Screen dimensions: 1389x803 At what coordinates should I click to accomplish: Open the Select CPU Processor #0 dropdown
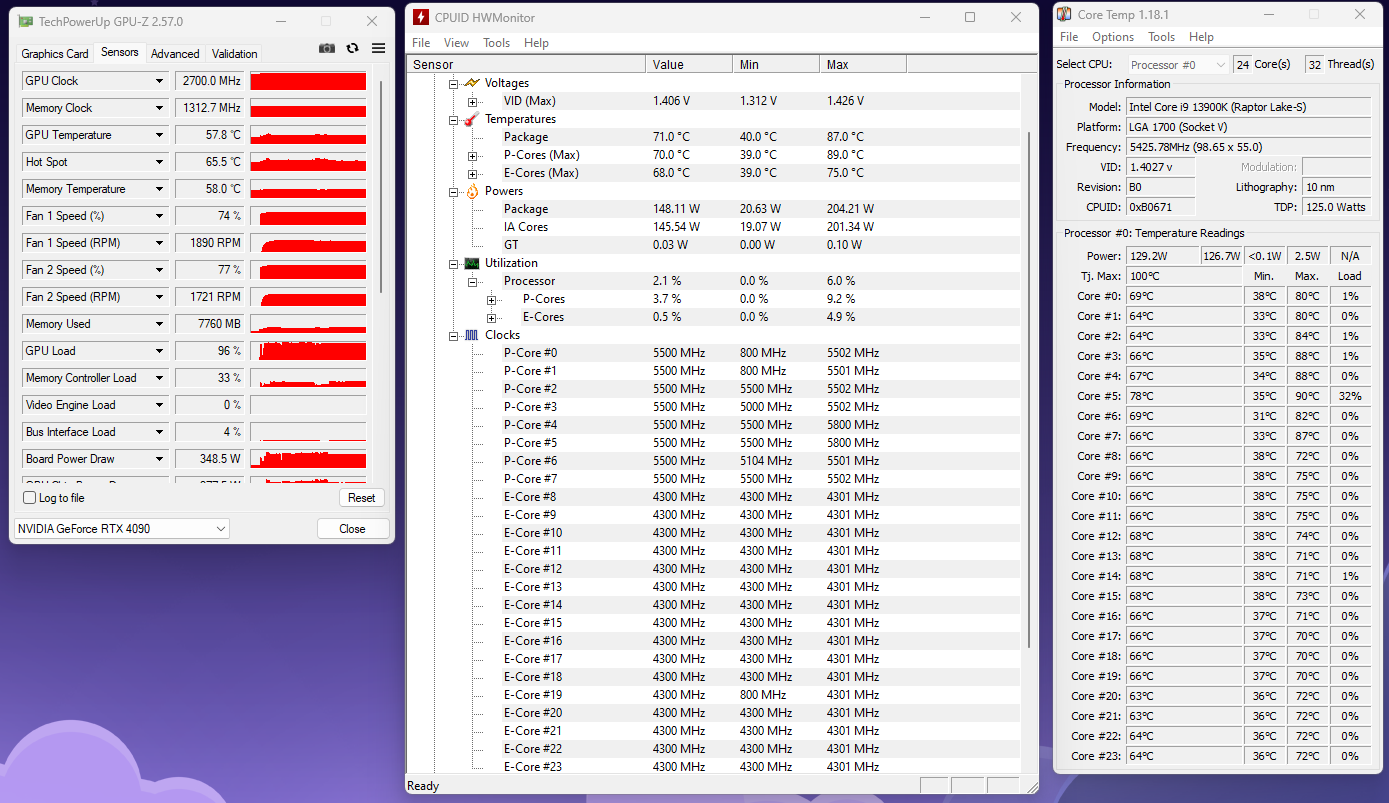1177,64
